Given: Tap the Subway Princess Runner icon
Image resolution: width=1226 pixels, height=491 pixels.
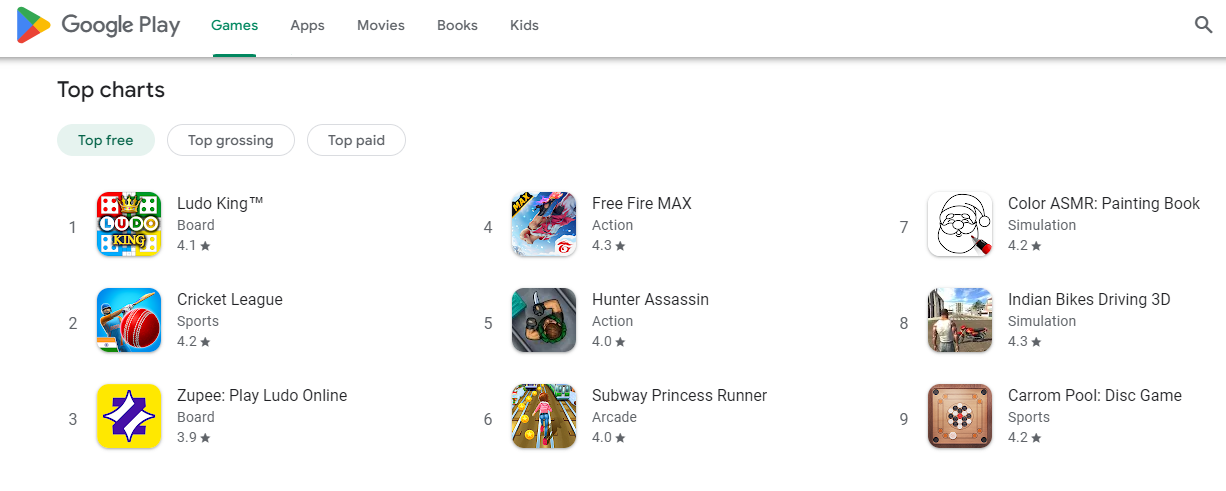Looking at the screenshot, I should [x=544, y=416].
